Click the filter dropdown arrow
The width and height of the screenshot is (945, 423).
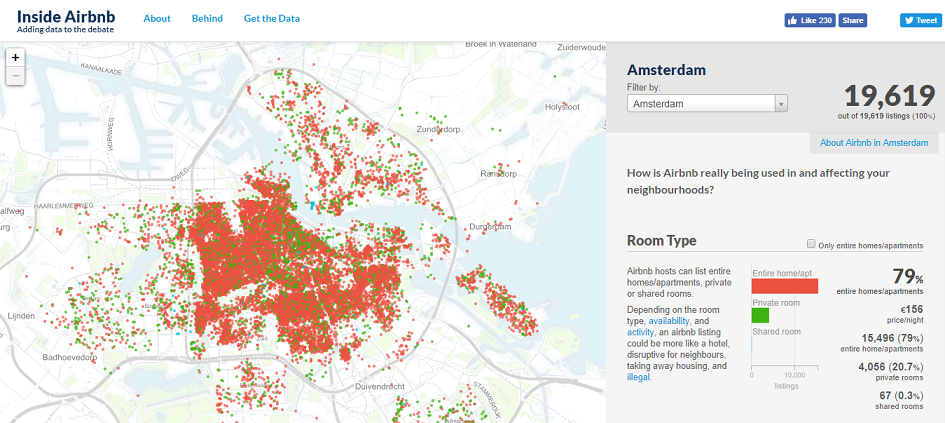tap(781, 103)
